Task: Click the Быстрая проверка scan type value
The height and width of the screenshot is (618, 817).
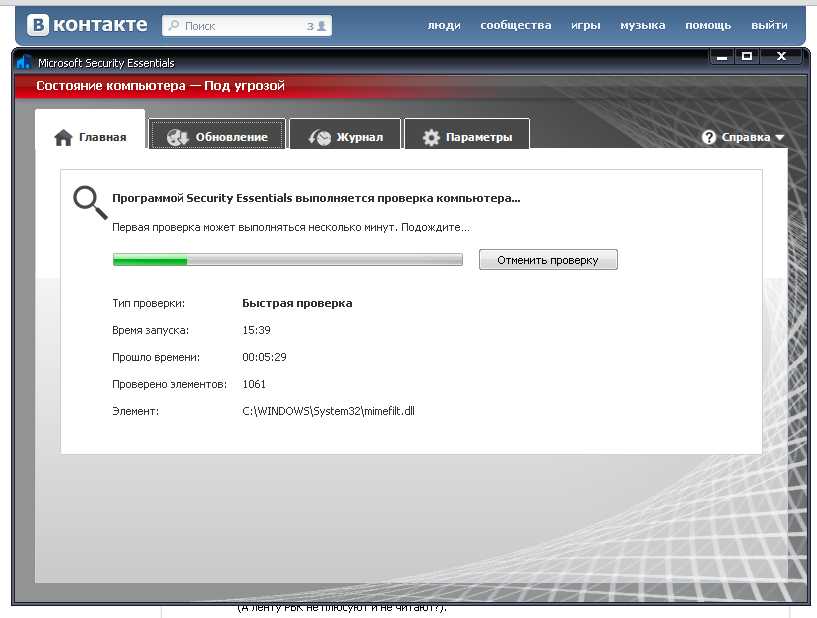Action: click(297, 303)
